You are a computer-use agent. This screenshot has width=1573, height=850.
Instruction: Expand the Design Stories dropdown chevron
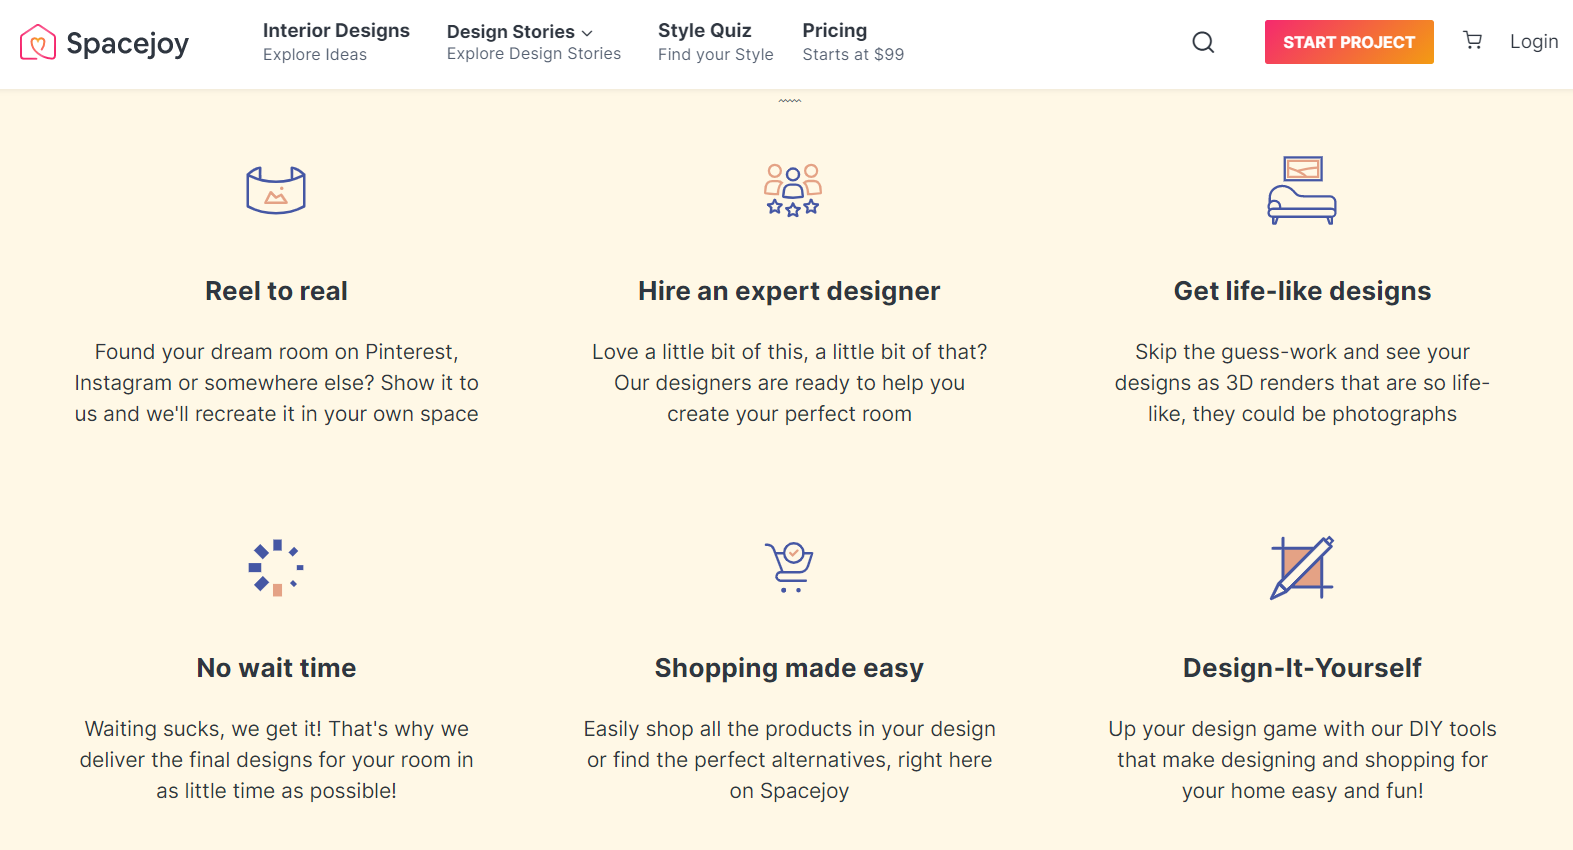click(587, 33)
